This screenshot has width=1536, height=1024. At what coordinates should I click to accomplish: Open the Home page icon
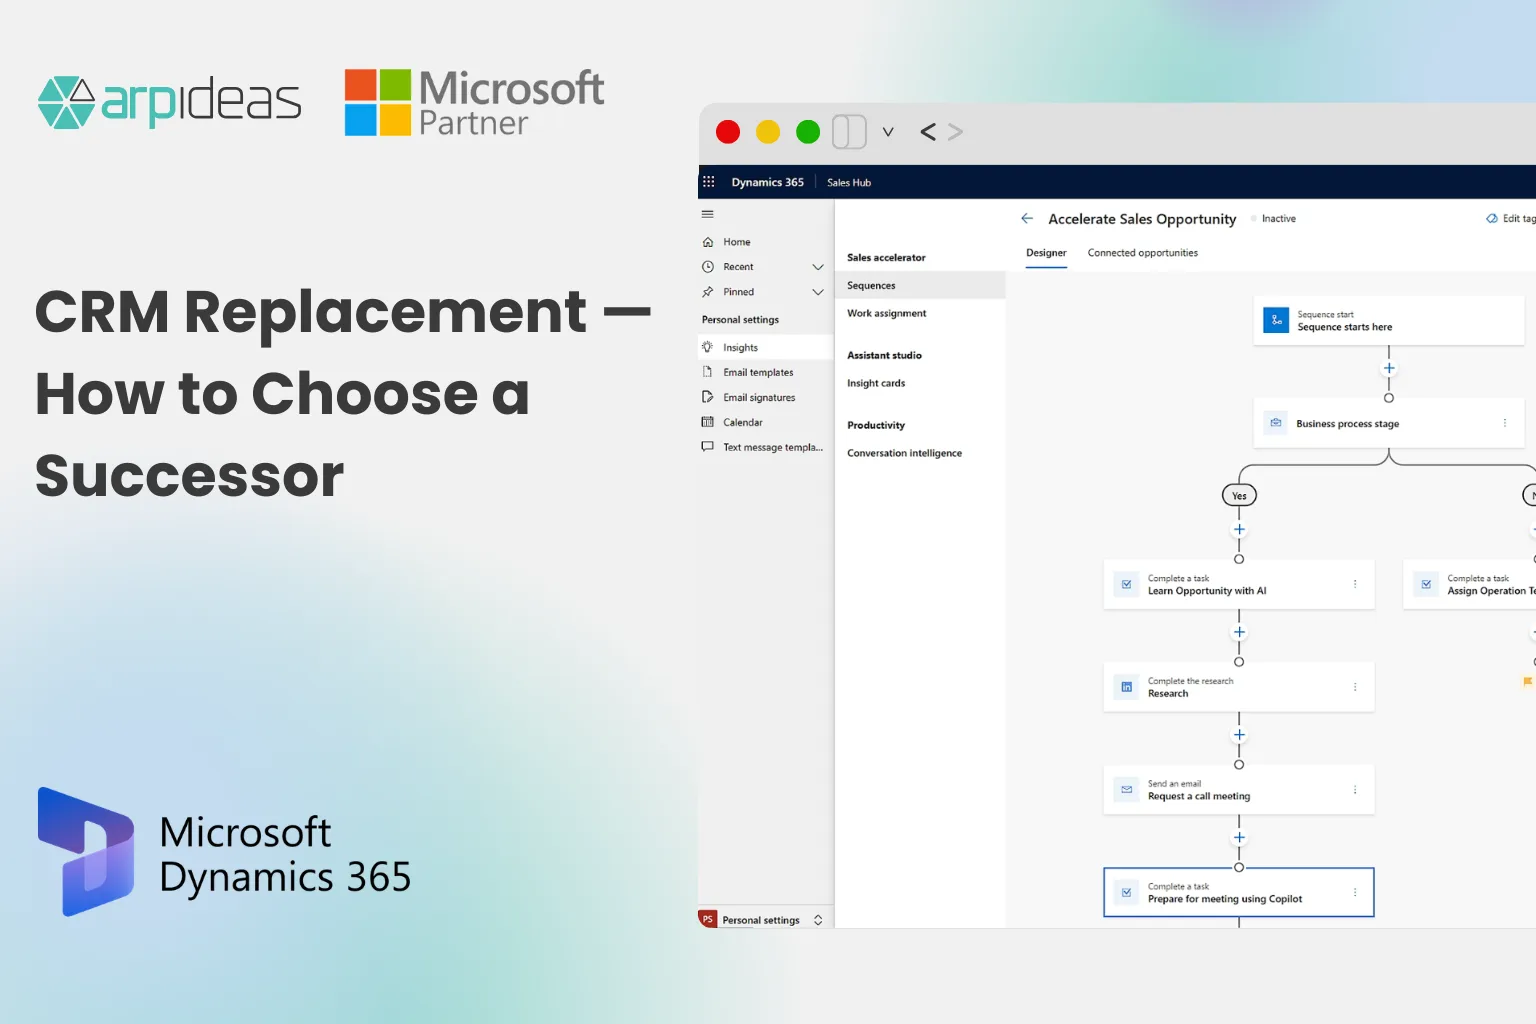click(x=708, y=242)
